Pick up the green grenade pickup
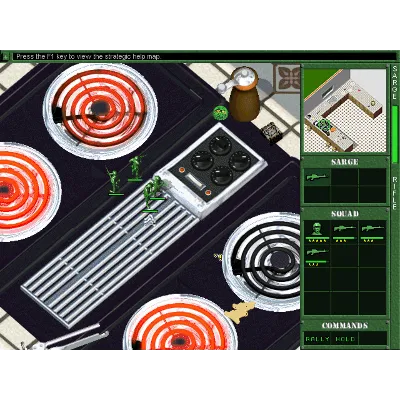The height and width of the screenshot is (400, 400). 221,113
